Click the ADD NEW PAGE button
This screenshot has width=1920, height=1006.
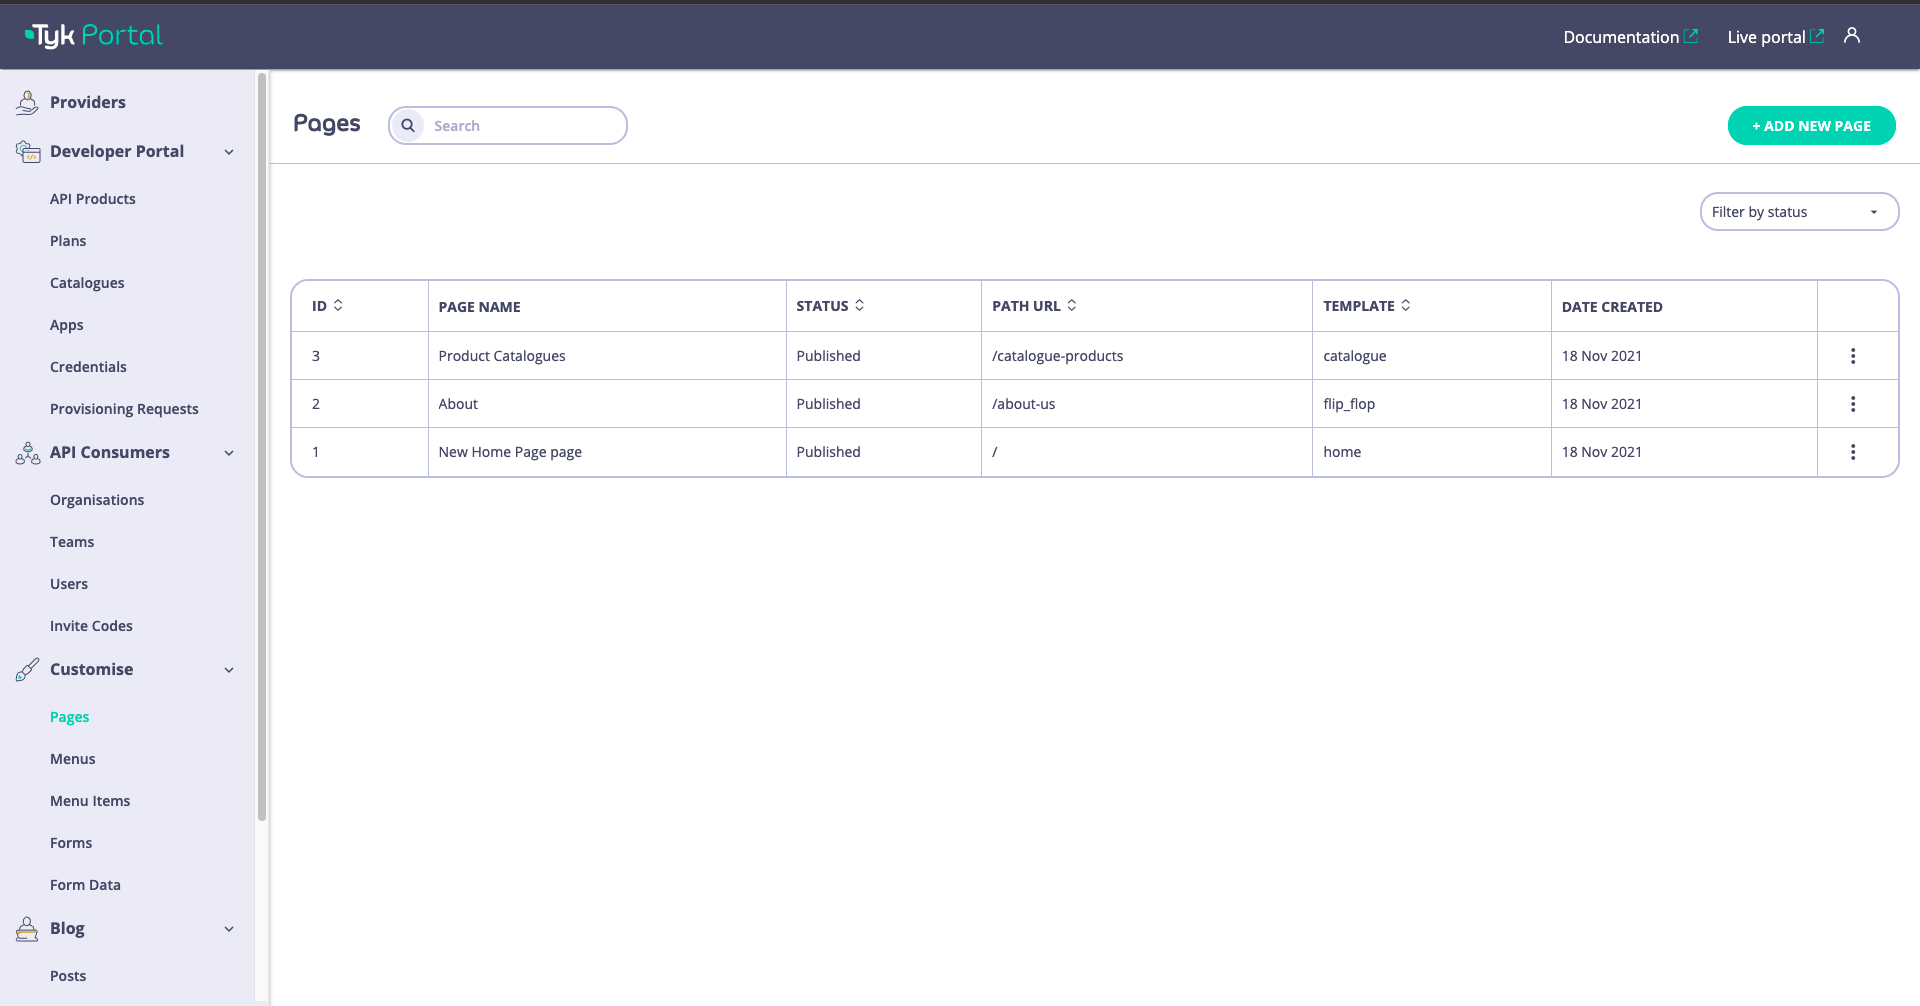click(x=1810, y=125)
